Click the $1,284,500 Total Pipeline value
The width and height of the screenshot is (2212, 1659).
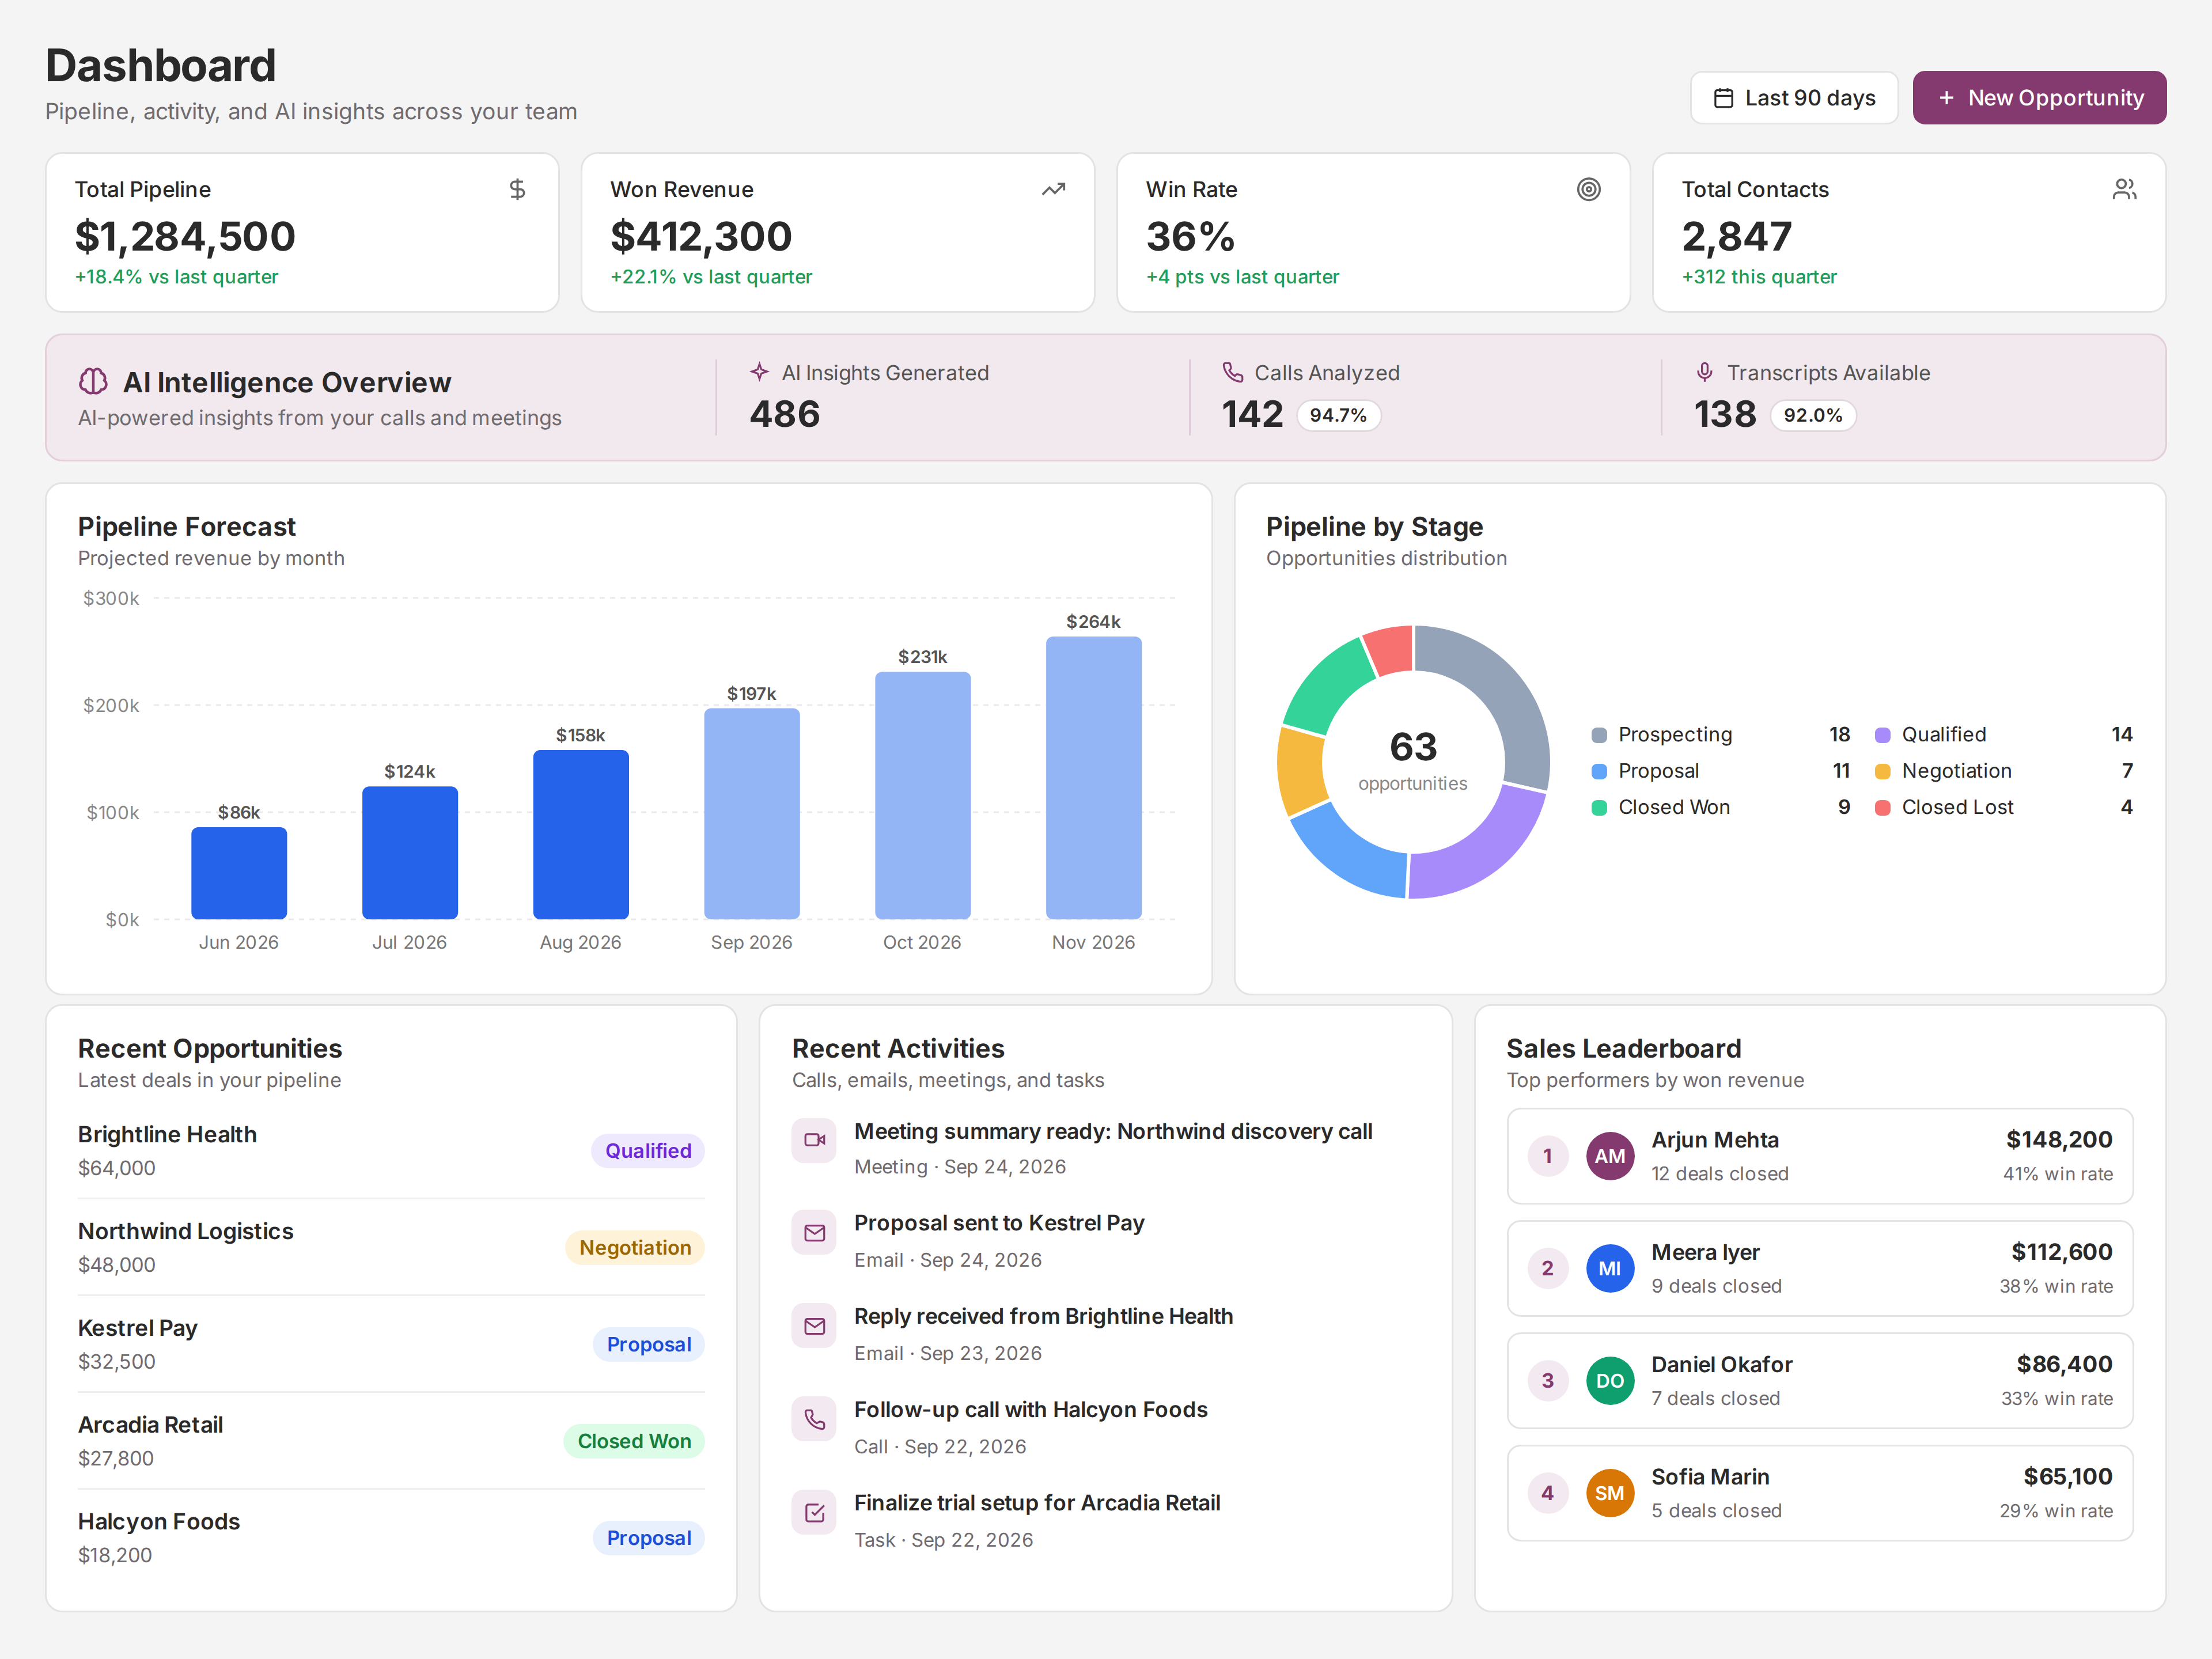coord(185,236)
